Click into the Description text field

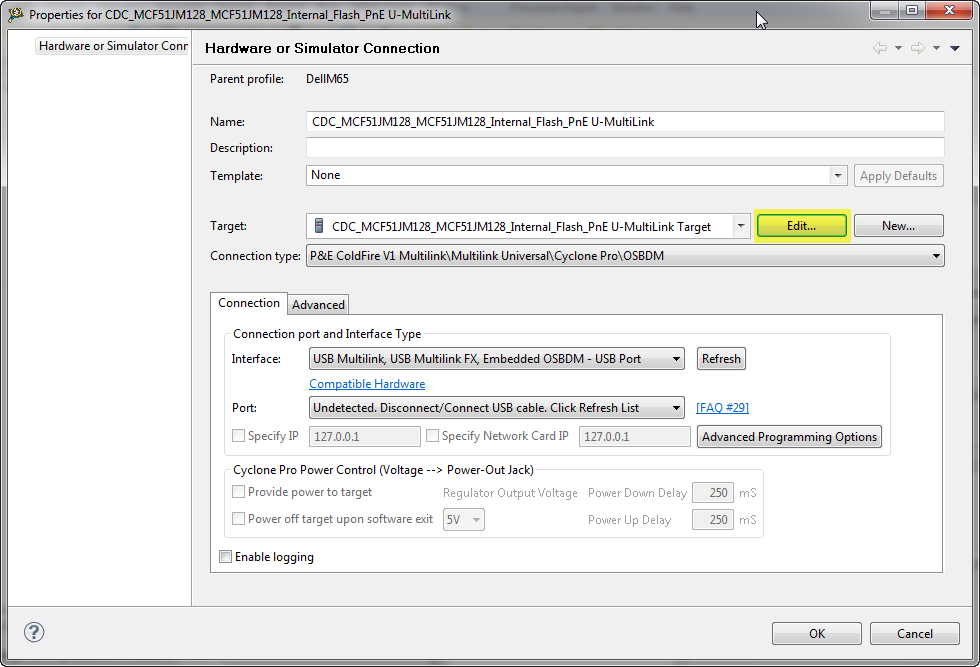[x=625, y=148]
